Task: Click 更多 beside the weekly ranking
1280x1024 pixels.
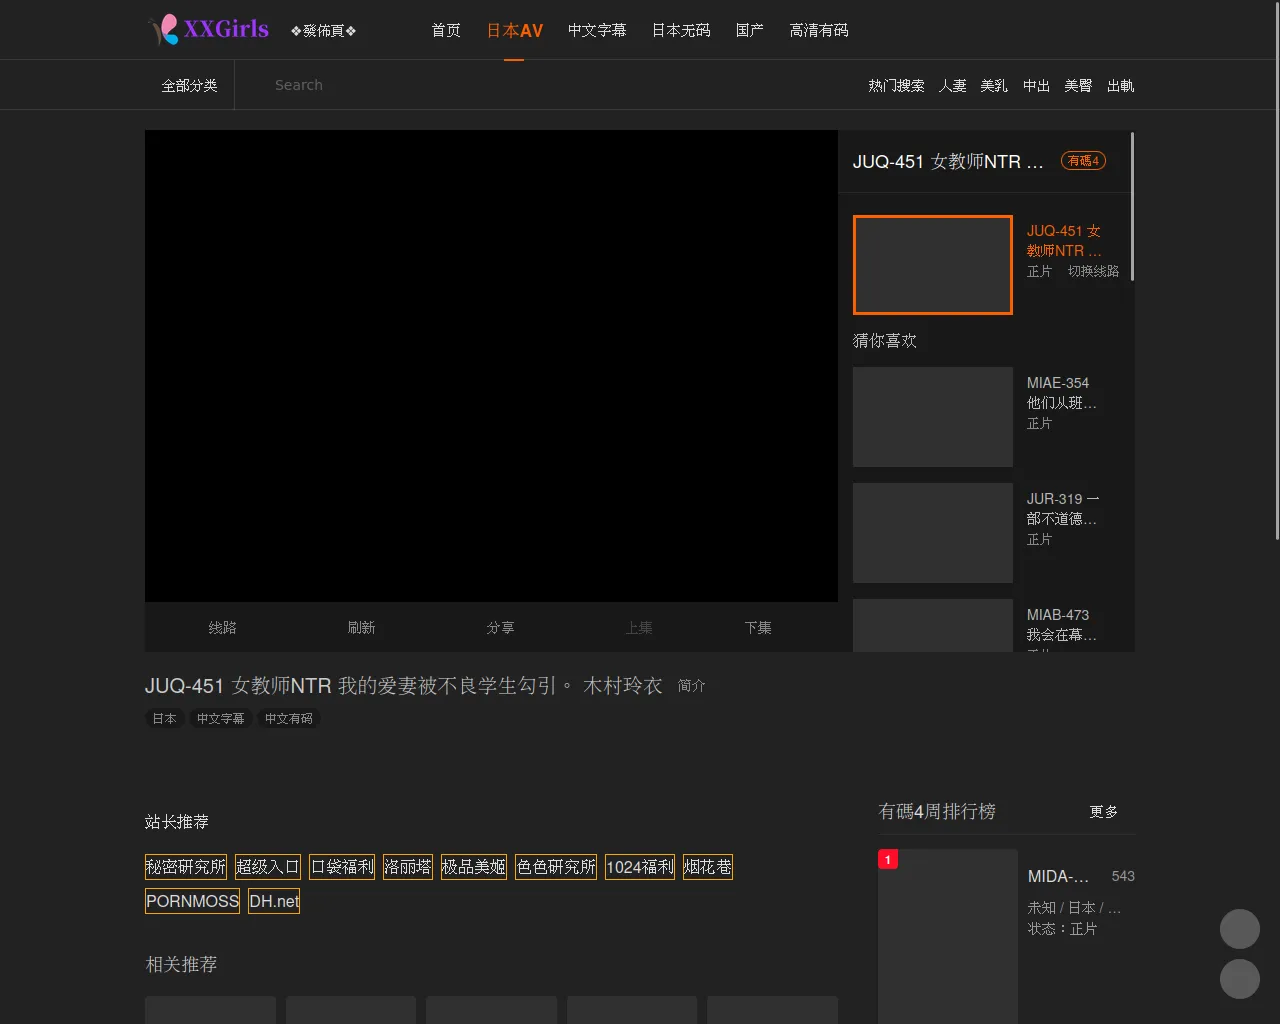Action: [x=1103, y=812]
